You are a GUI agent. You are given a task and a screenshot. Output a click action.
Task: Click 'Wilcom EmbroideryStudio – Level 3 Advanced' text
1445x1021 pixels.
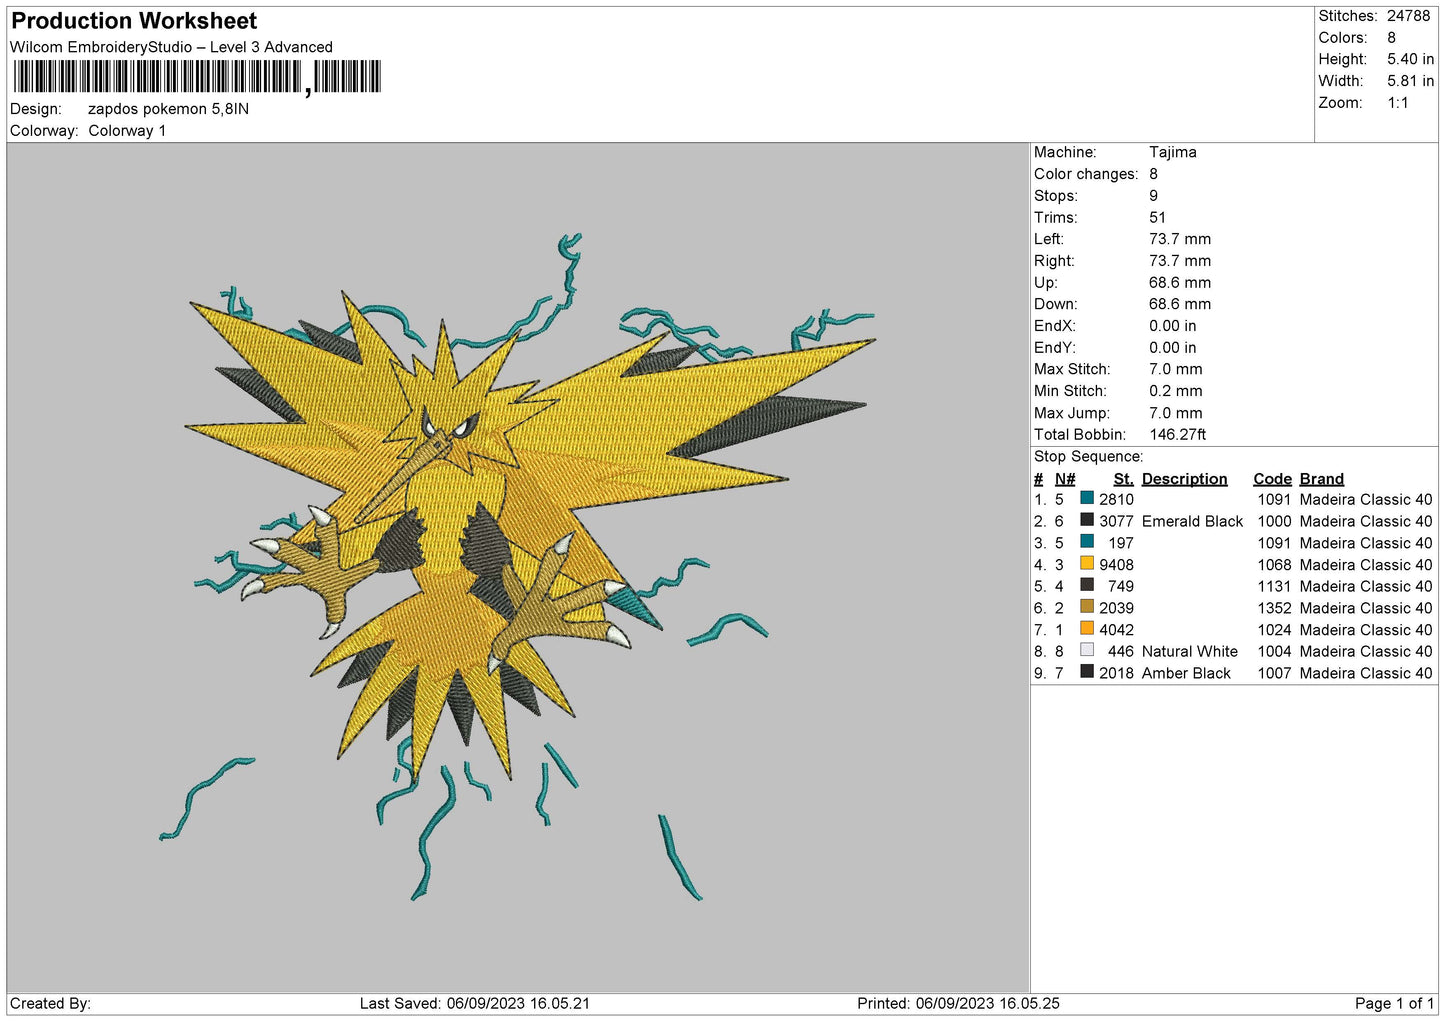[x=171, y=47]
